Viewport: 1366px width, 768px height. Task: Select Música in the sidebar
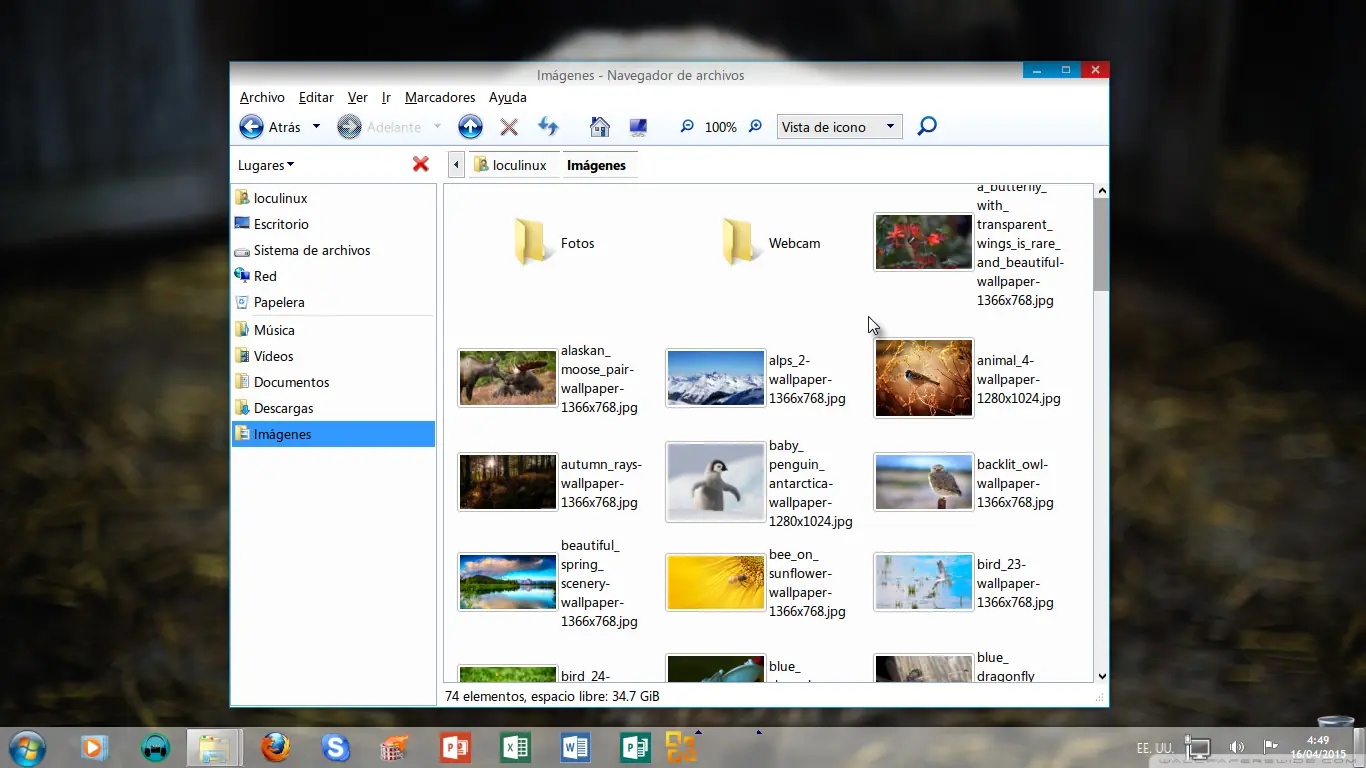coord(333,330)
